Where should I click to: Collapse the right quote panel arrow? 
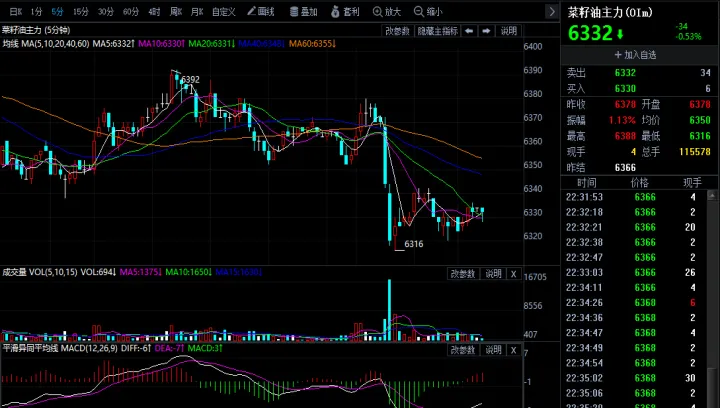(x=548, y=12)
